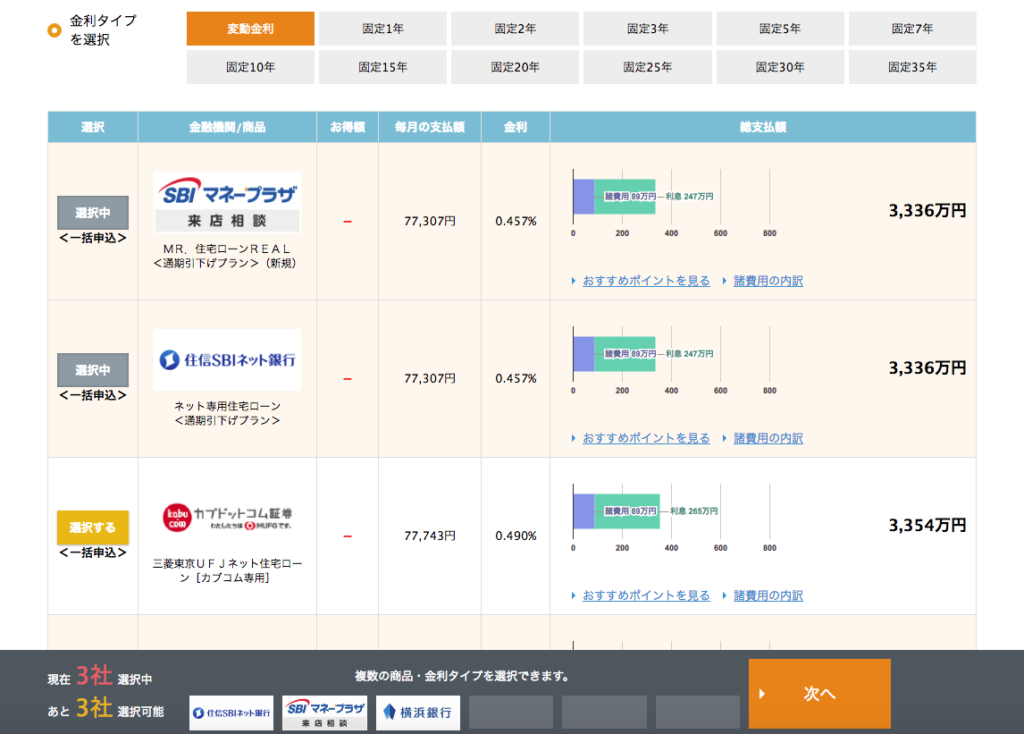Expand 諸費用の内訳 for 住信SBIネット銀行 row
1024x734 pixels.
(768, 438)
